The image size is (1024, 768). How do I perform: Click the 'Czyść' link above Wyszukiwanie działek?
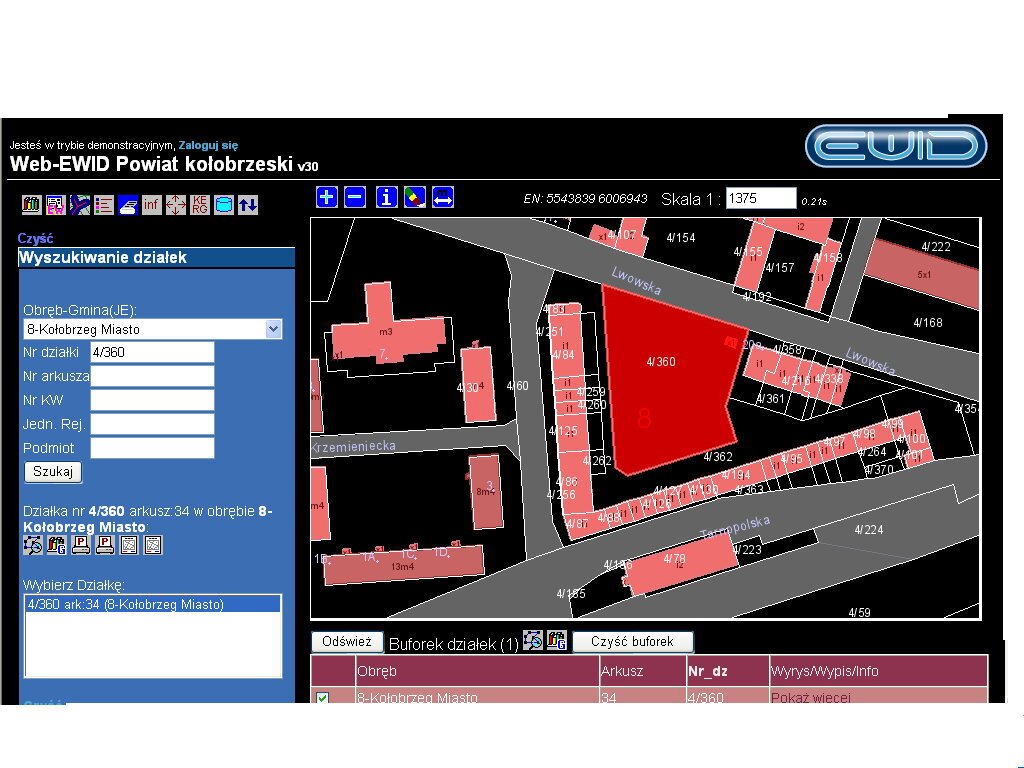point(35,238)
